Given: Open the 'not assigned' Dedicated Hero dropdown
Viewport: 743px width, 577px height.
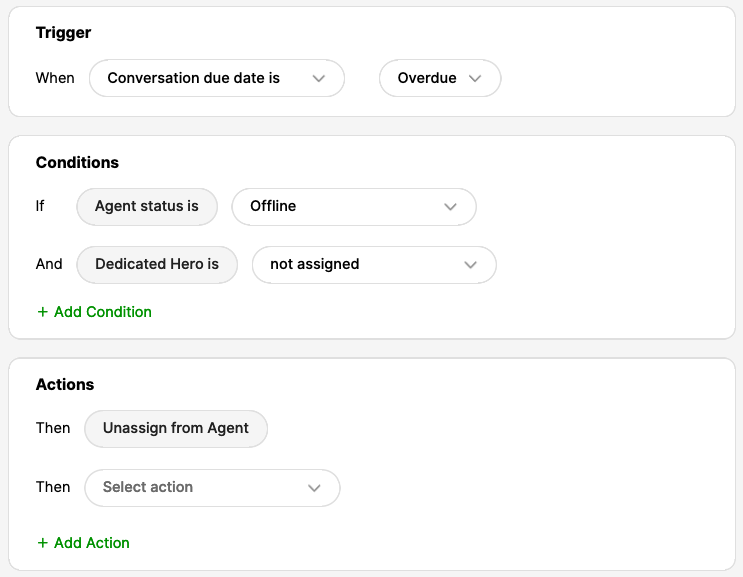Looking at the screenshot, I should (x=374, y=264).
